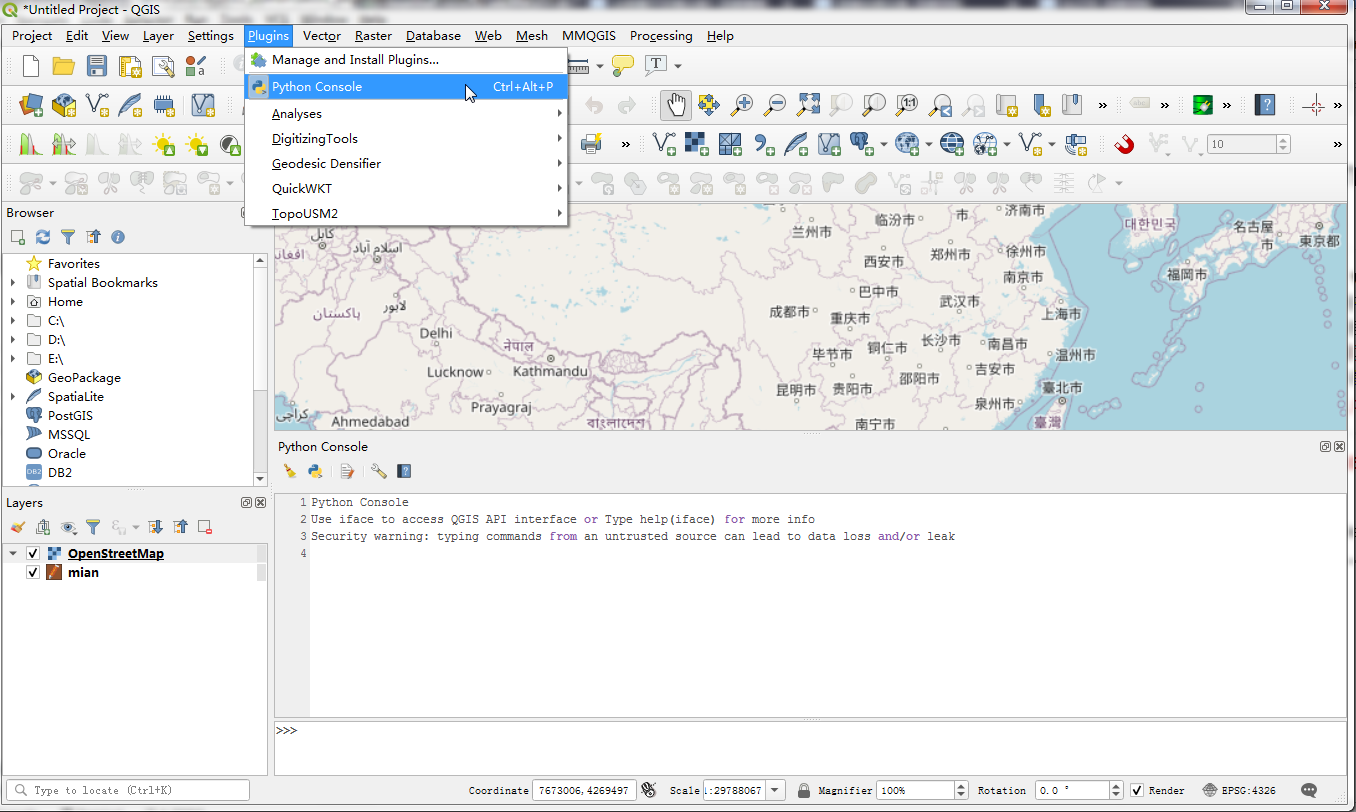Save the project with the floppy disk icon
This screenshot has height=812, width=1356.
tap(97, 66)
